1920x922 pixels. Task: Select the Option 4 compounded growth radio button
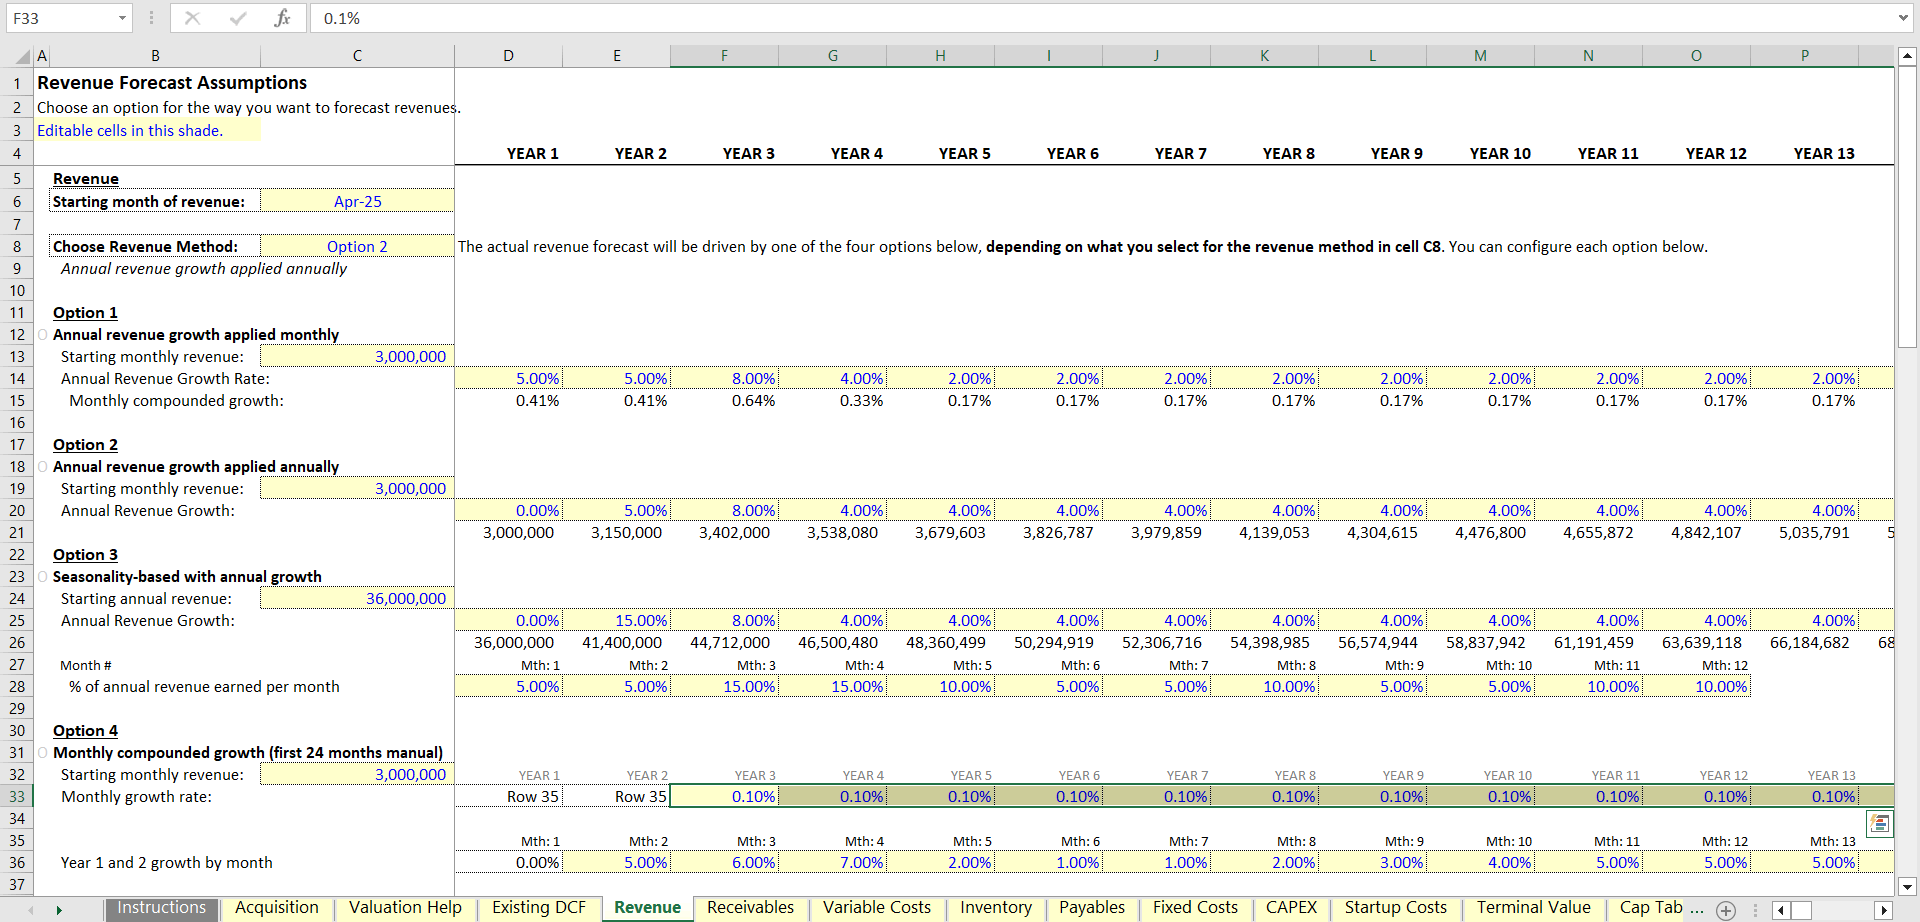pos(42,752)
